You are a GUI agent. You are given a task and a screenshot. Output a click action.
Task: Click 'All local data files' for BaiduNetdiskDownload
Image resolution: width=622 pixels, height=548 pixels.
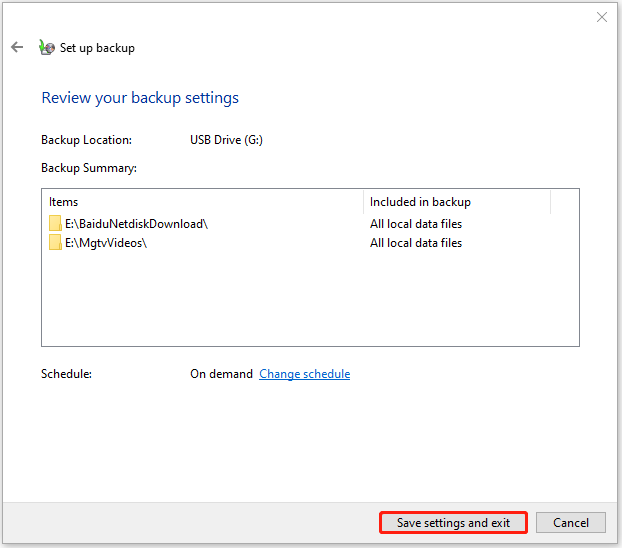tap(416, 224)
